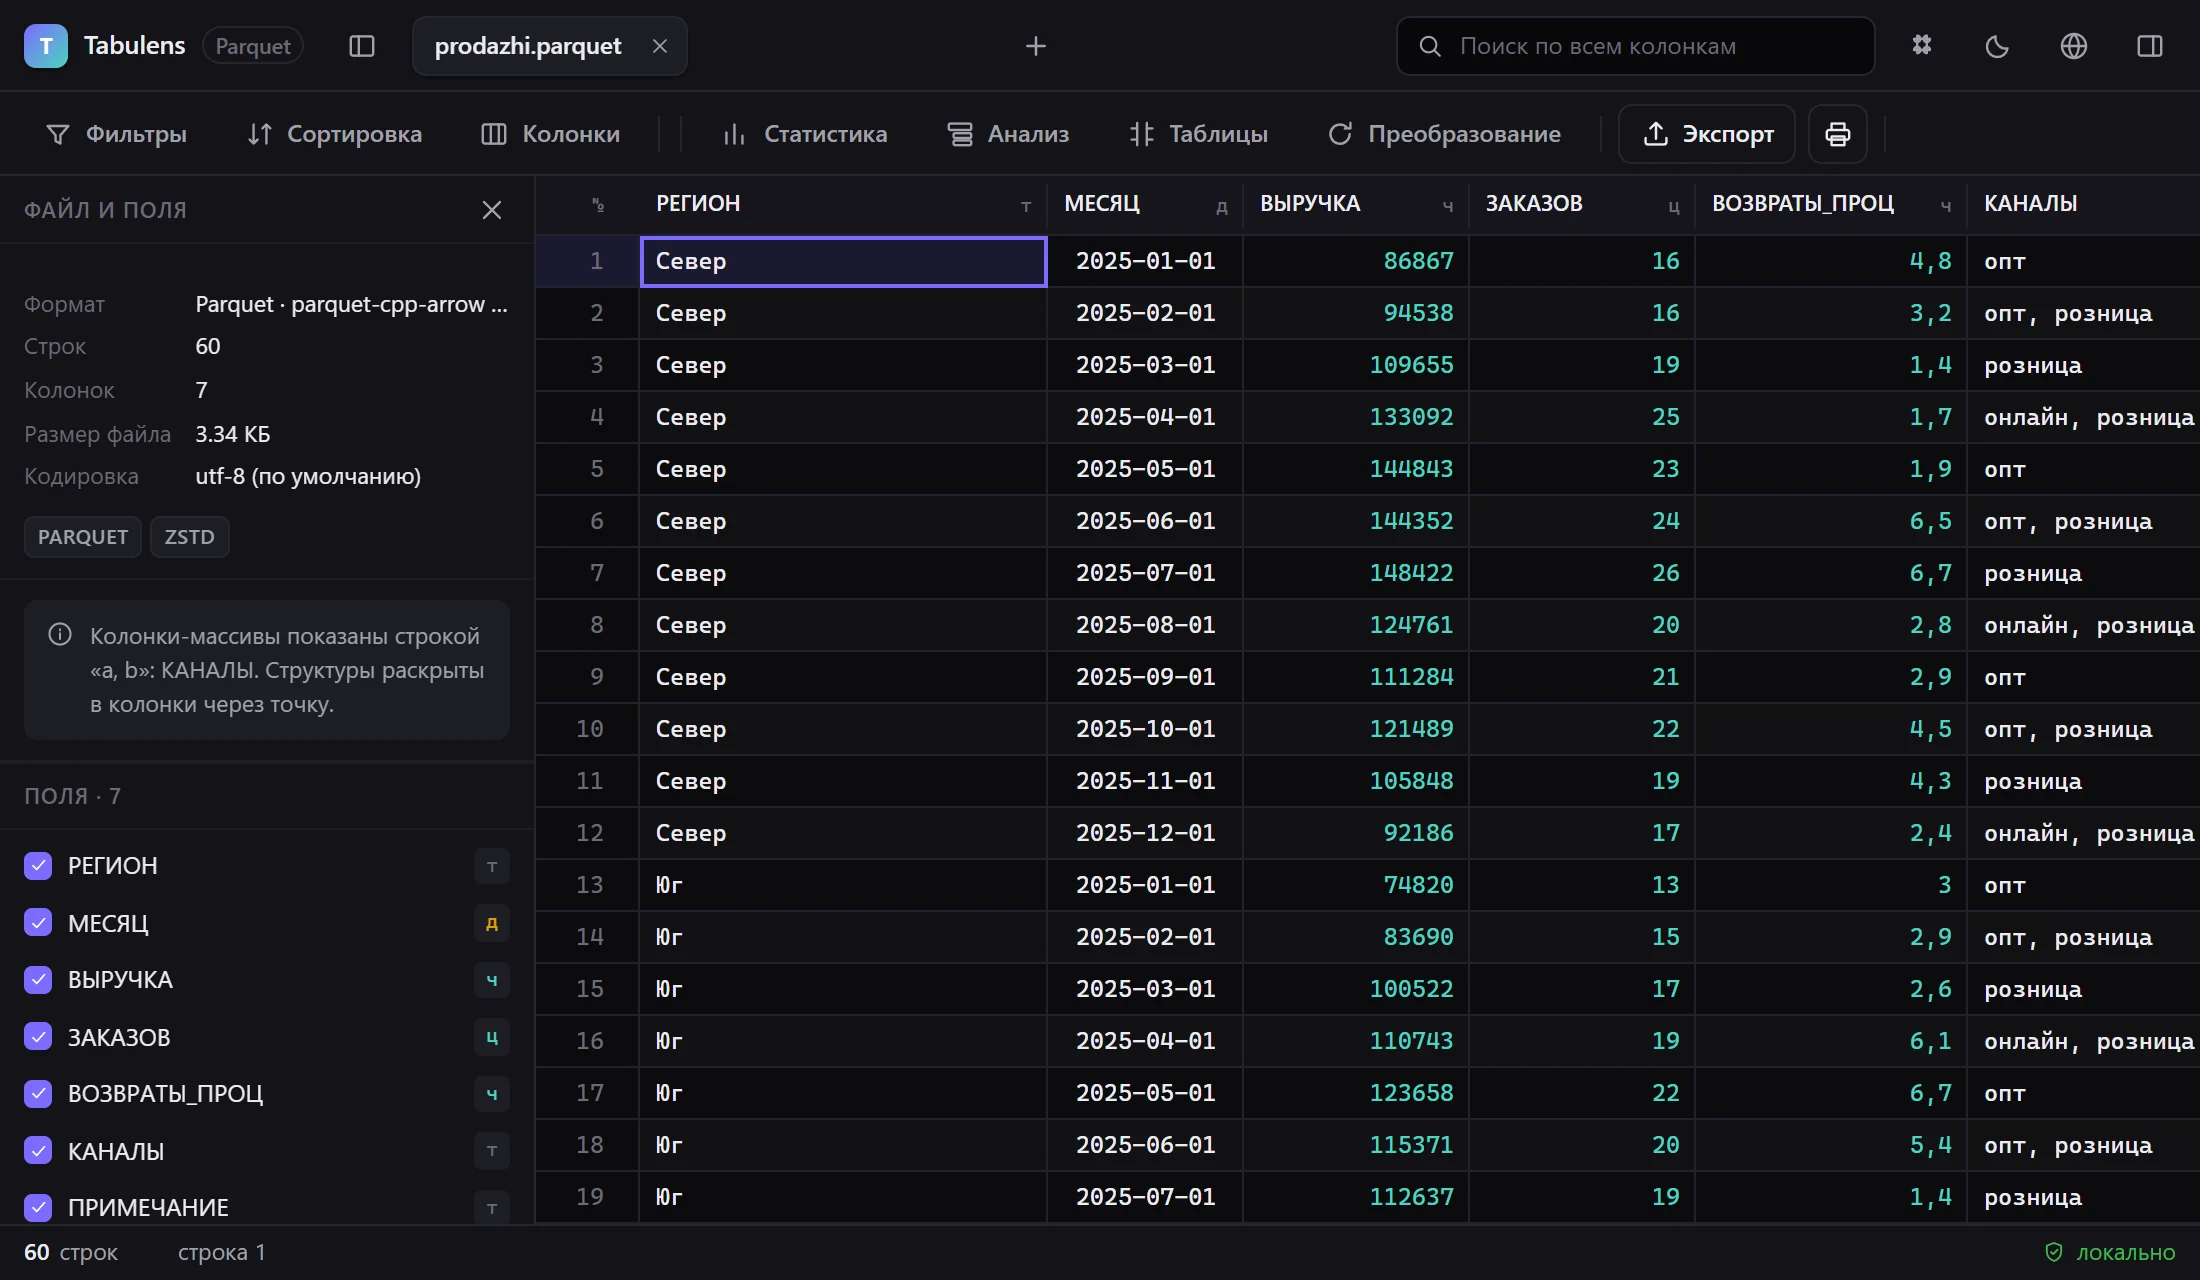
Task: Open the Статистика panel
Action: coord(806,134)
